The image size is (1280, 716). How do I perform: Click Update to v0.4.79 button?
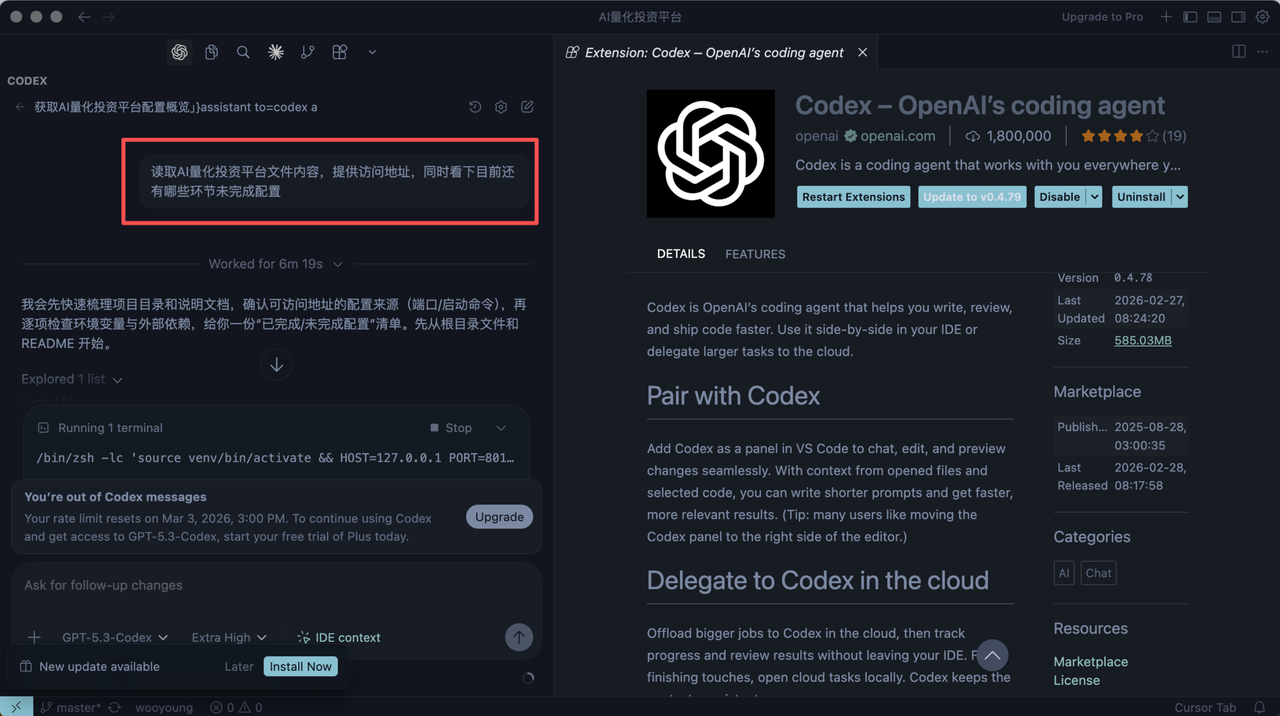tap(972, 197)
